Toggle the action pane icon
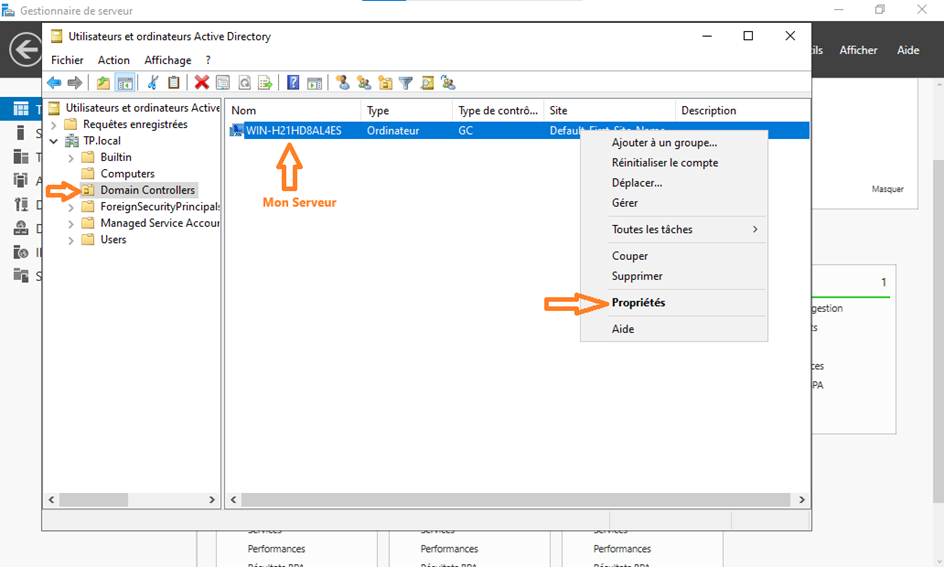Viewport: 944px width, 567px height. (314, 82)
